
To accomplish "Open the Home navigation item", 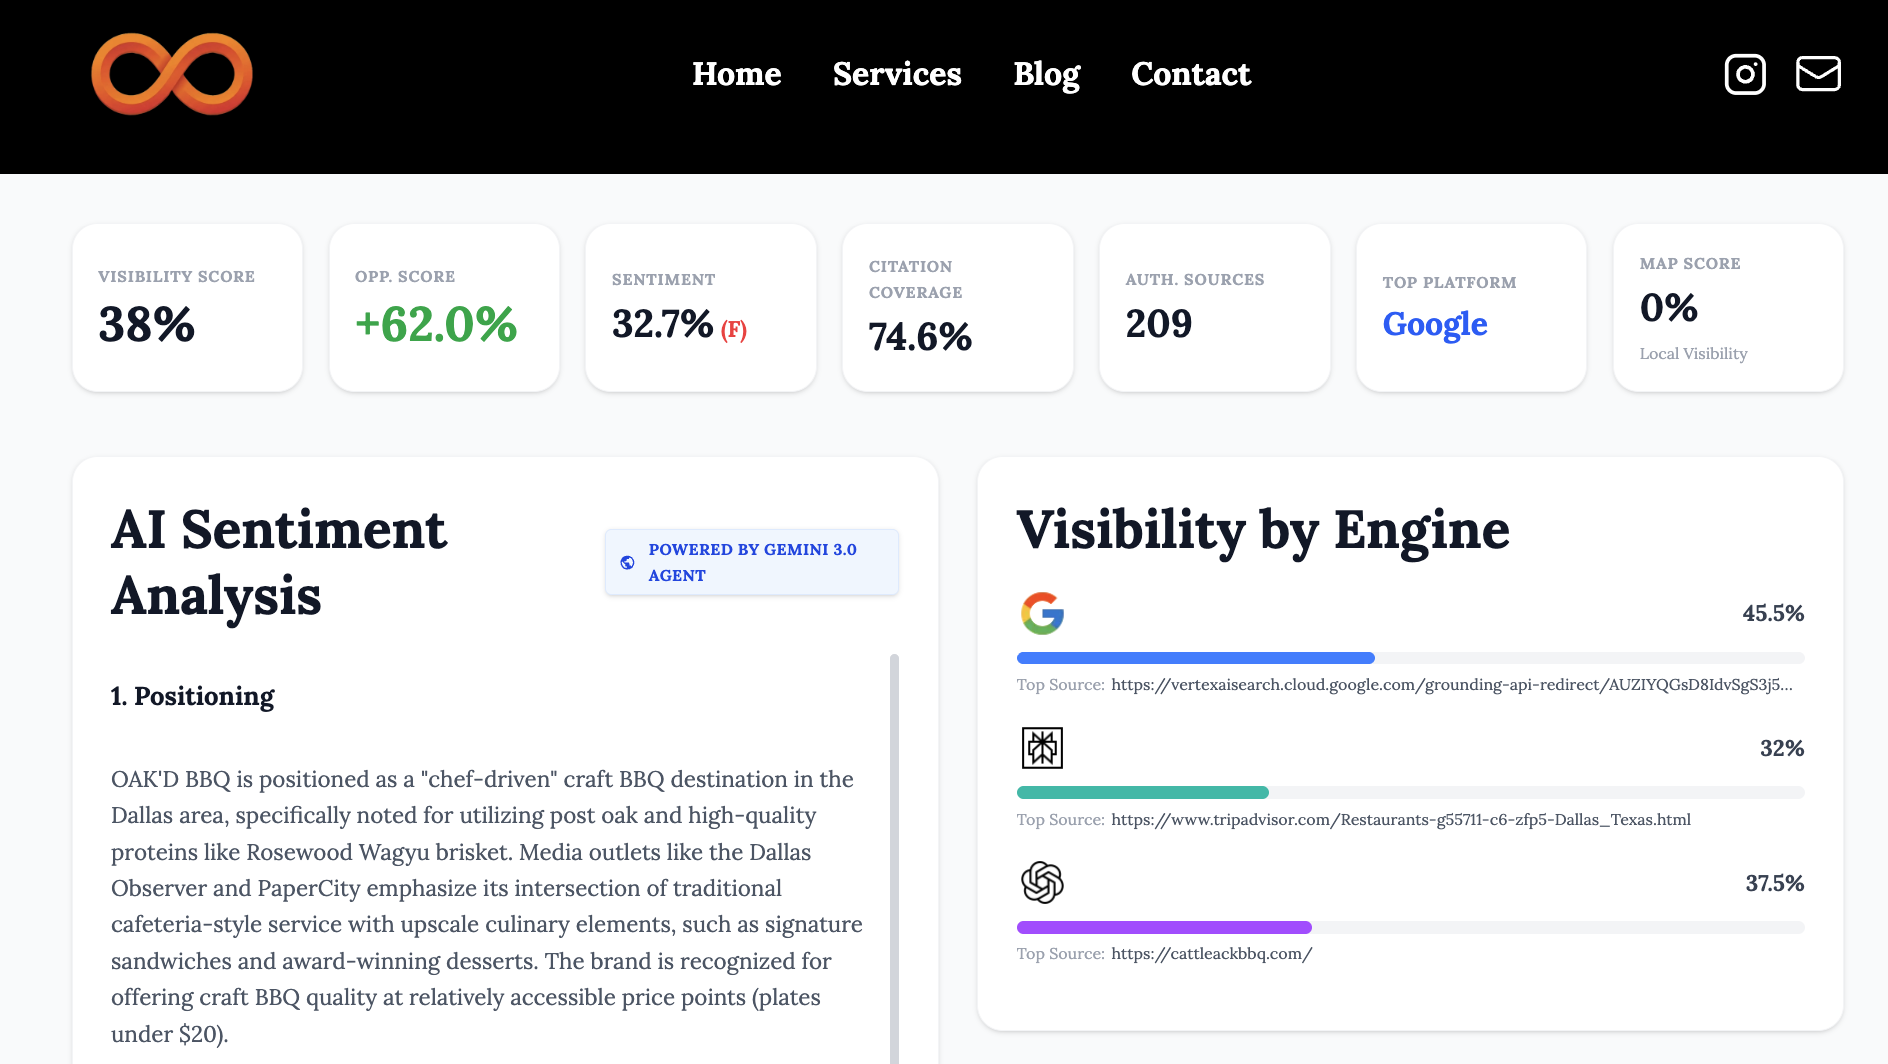I will (x=737, y=74).
